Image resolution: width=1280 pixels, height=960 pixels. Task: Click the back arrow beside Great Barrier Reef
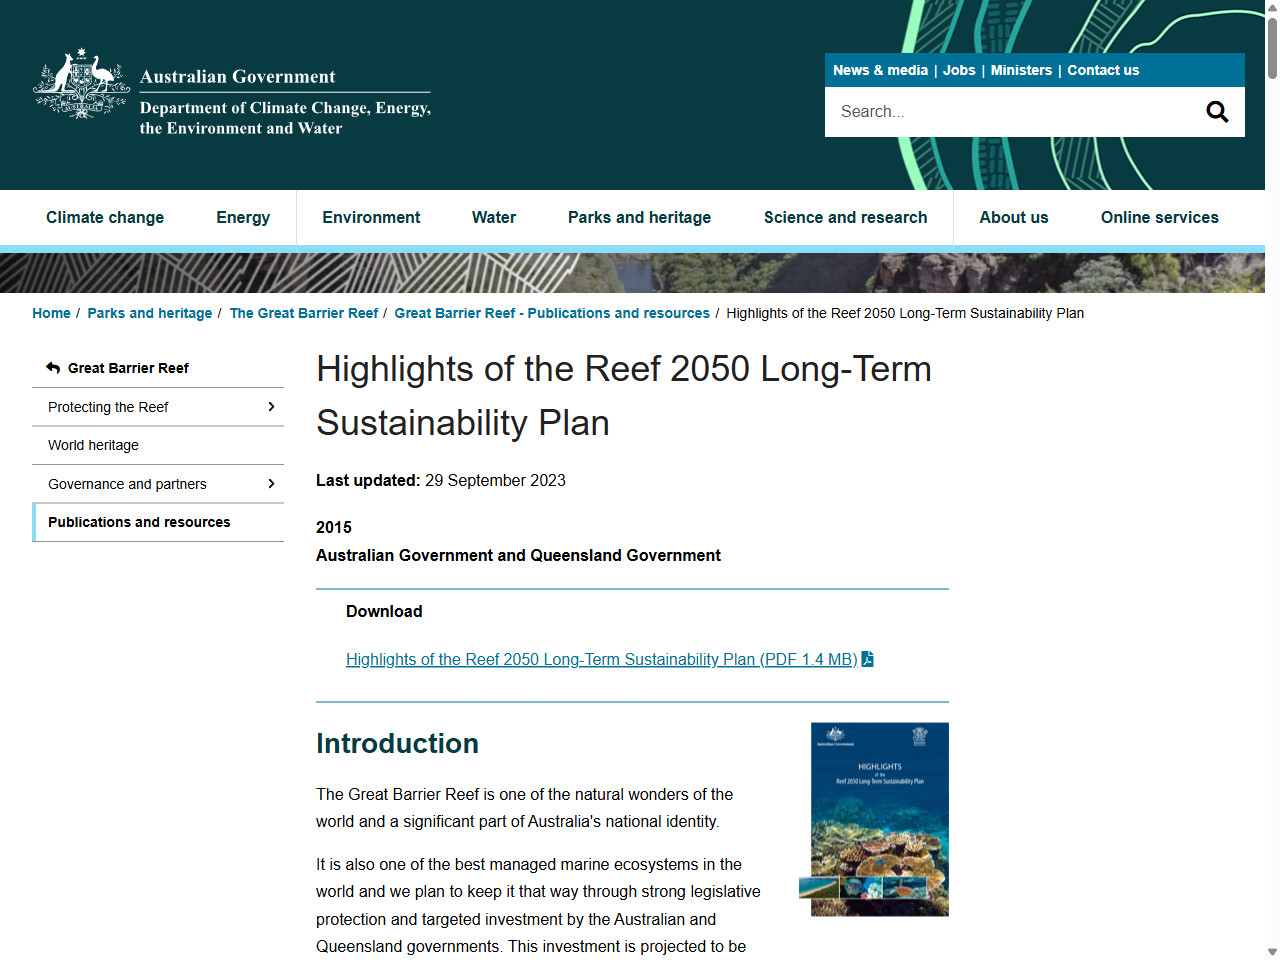[52, 368]
